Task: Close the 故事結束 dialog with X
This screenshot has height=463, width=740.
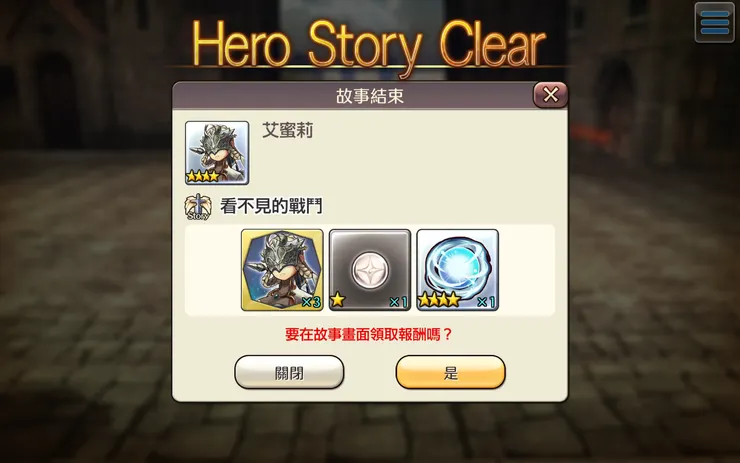Action: point(550,95)
